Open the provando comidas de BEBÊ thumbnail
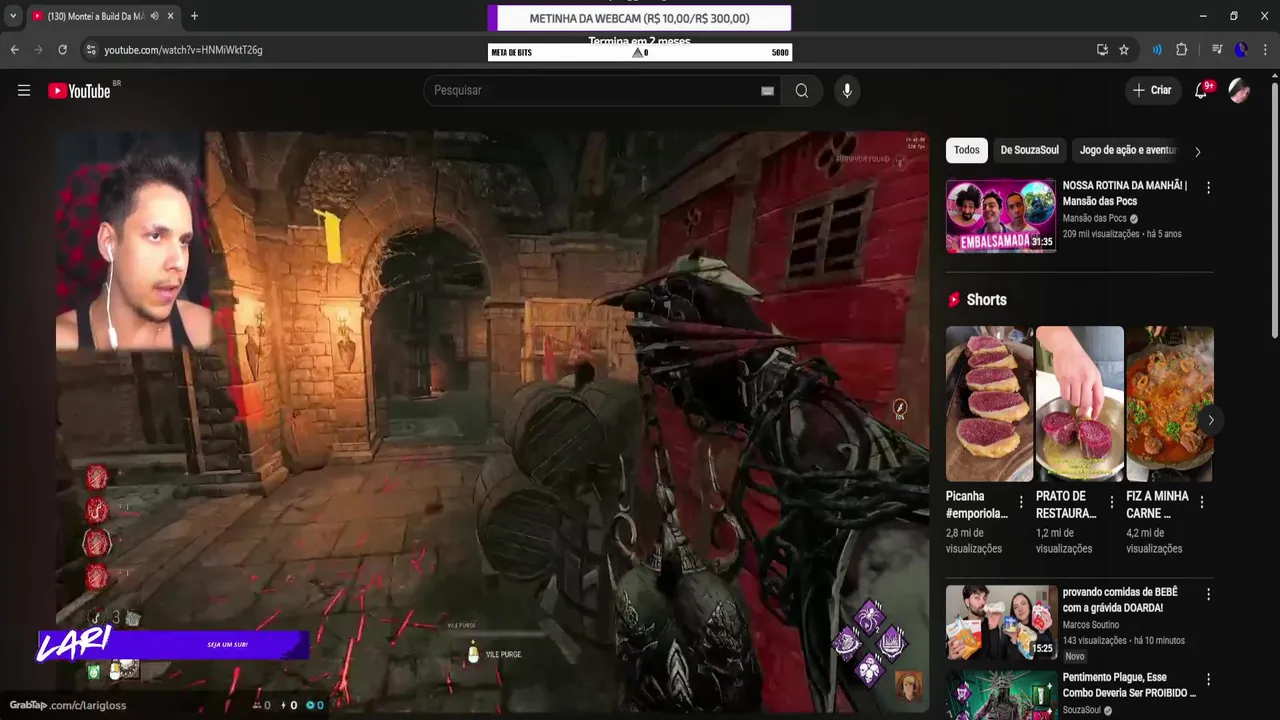1280x720 pixels. click(x=1001, y=622)
